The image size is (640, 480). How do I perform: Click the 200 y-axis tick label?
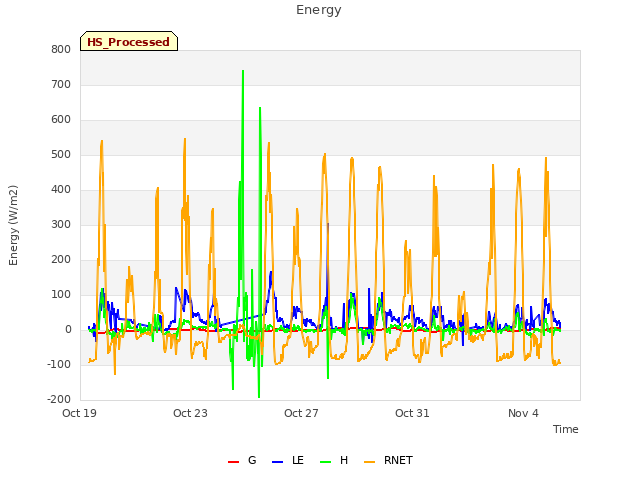click(x=61, y=260)
